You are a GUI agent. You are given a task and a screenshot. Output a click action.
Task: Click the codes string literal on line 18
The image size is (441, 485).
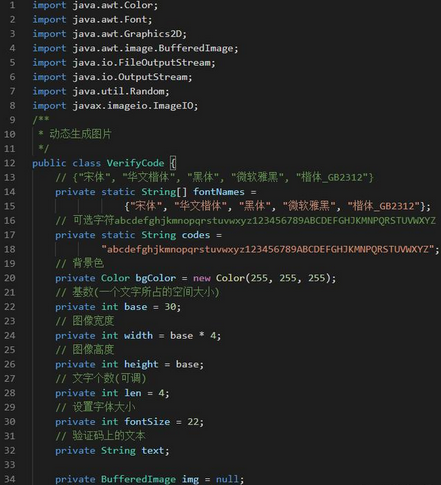pyautogui.click(x=268, y=249)
